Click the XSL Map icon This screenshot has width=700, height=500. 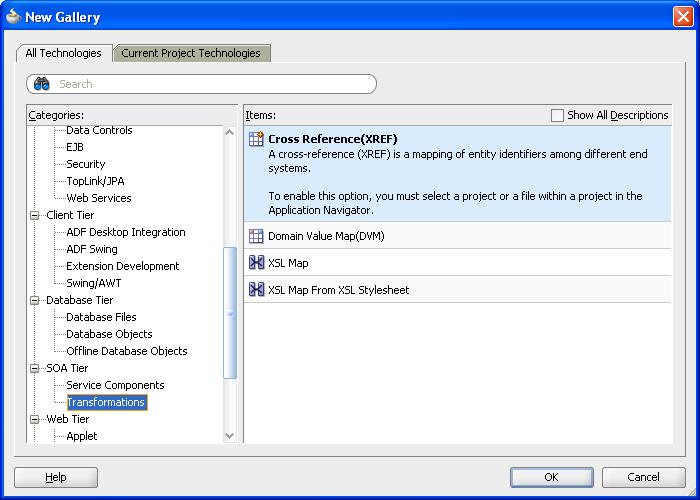pyautogui.click(x=256, y=262)
